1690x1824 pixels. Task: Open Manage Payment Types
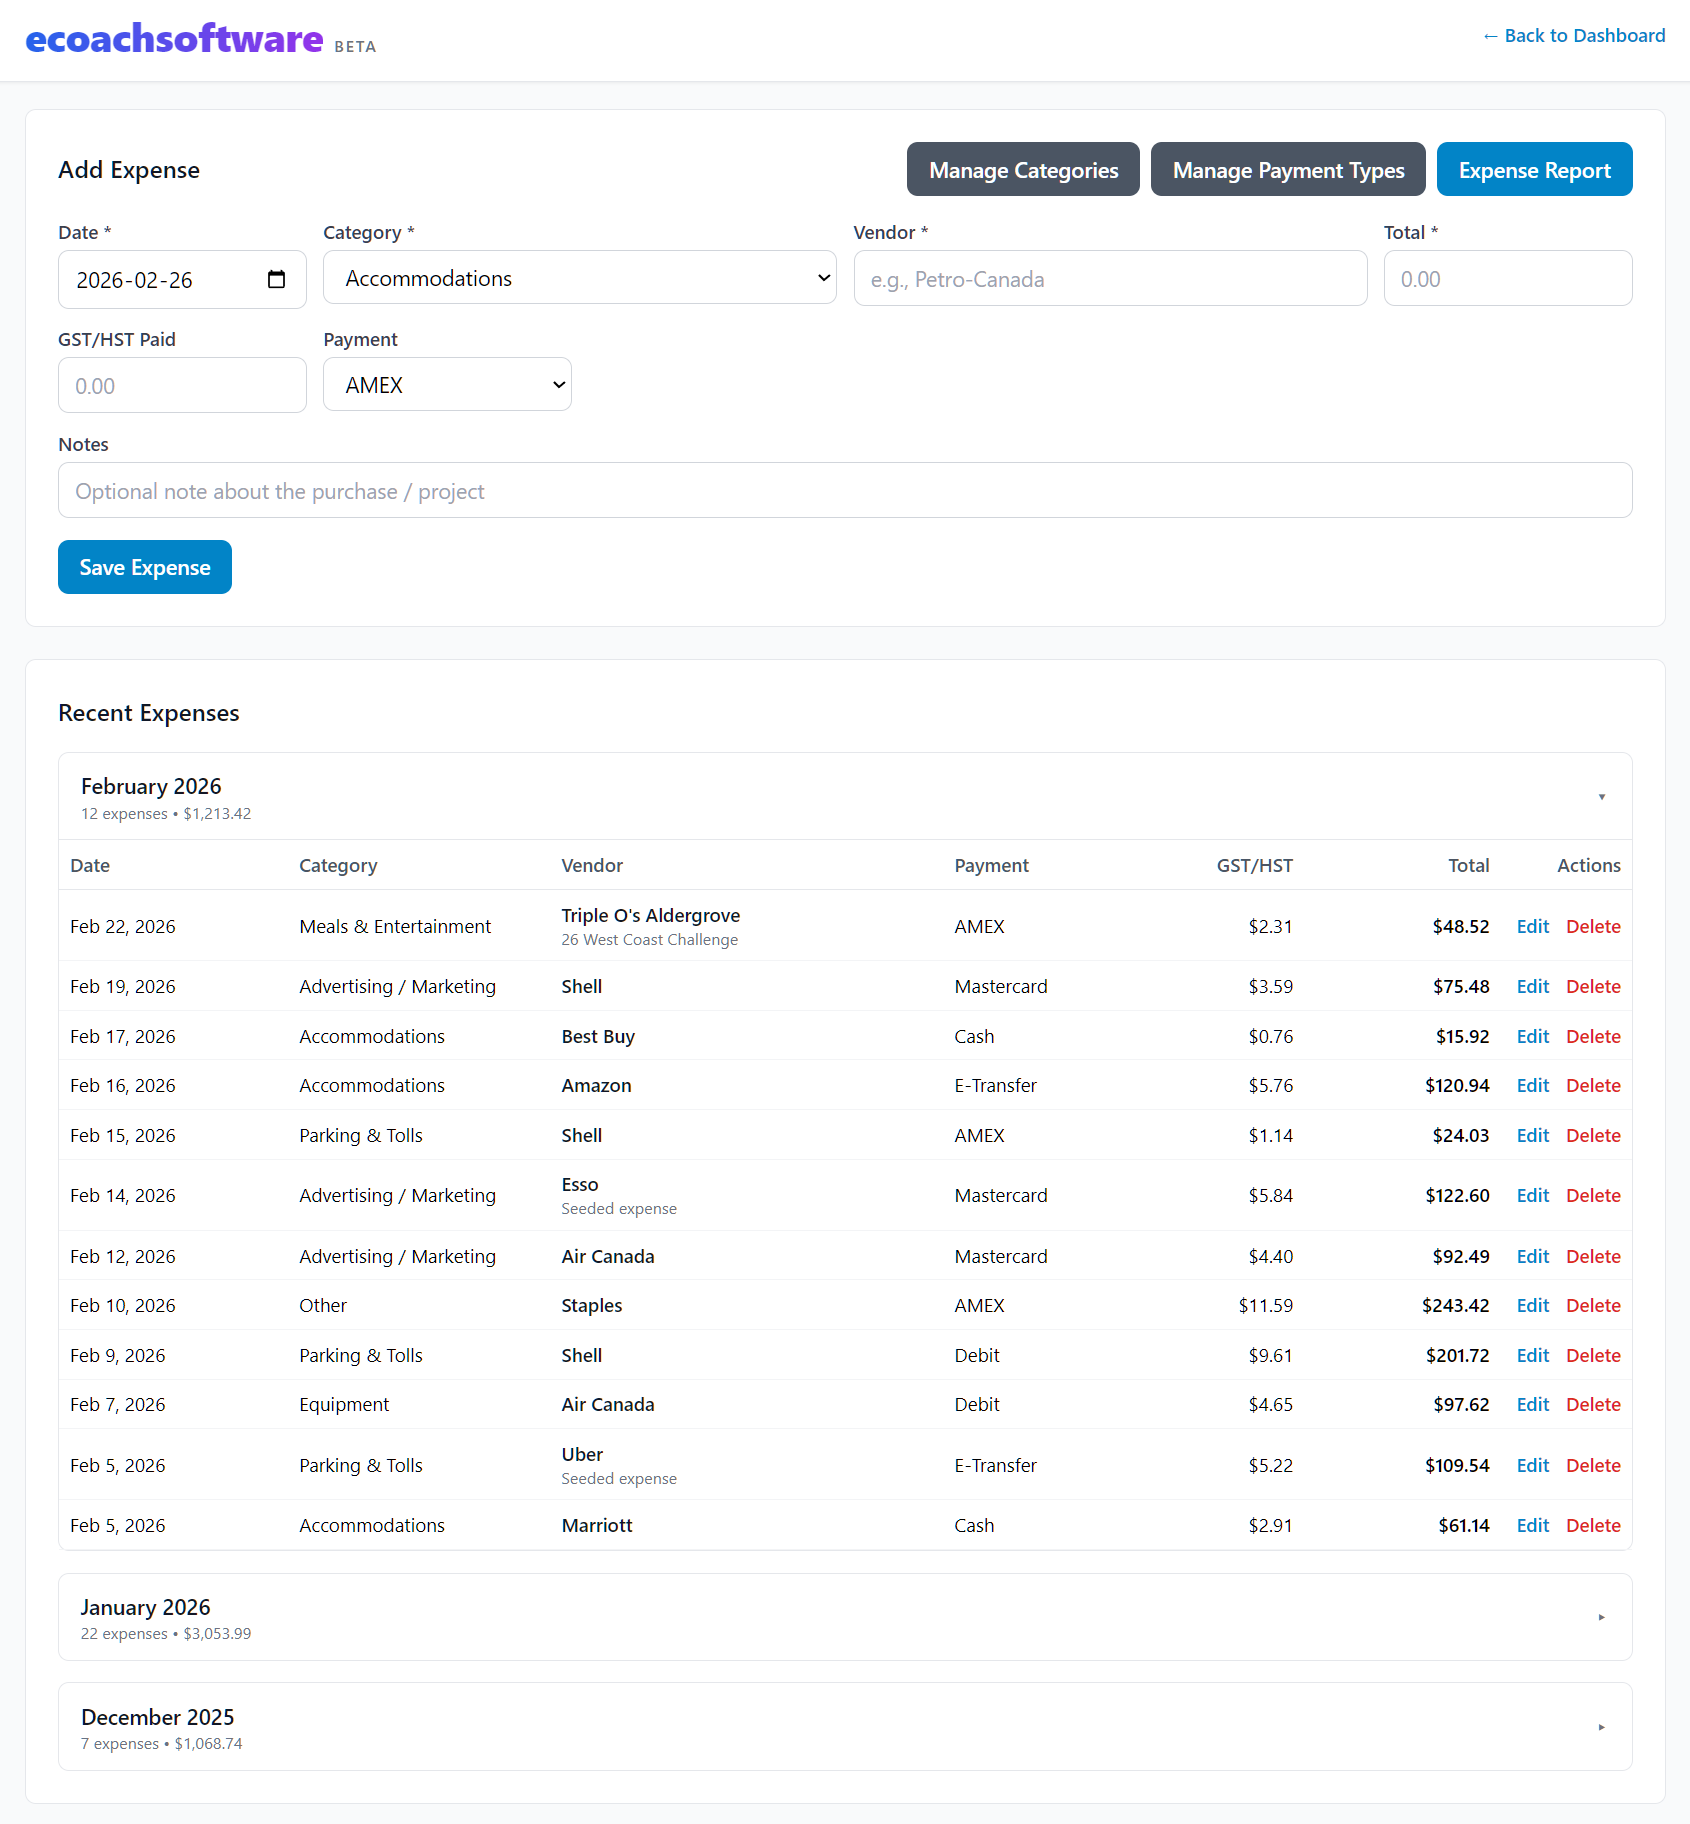[x=1287, y=170]
